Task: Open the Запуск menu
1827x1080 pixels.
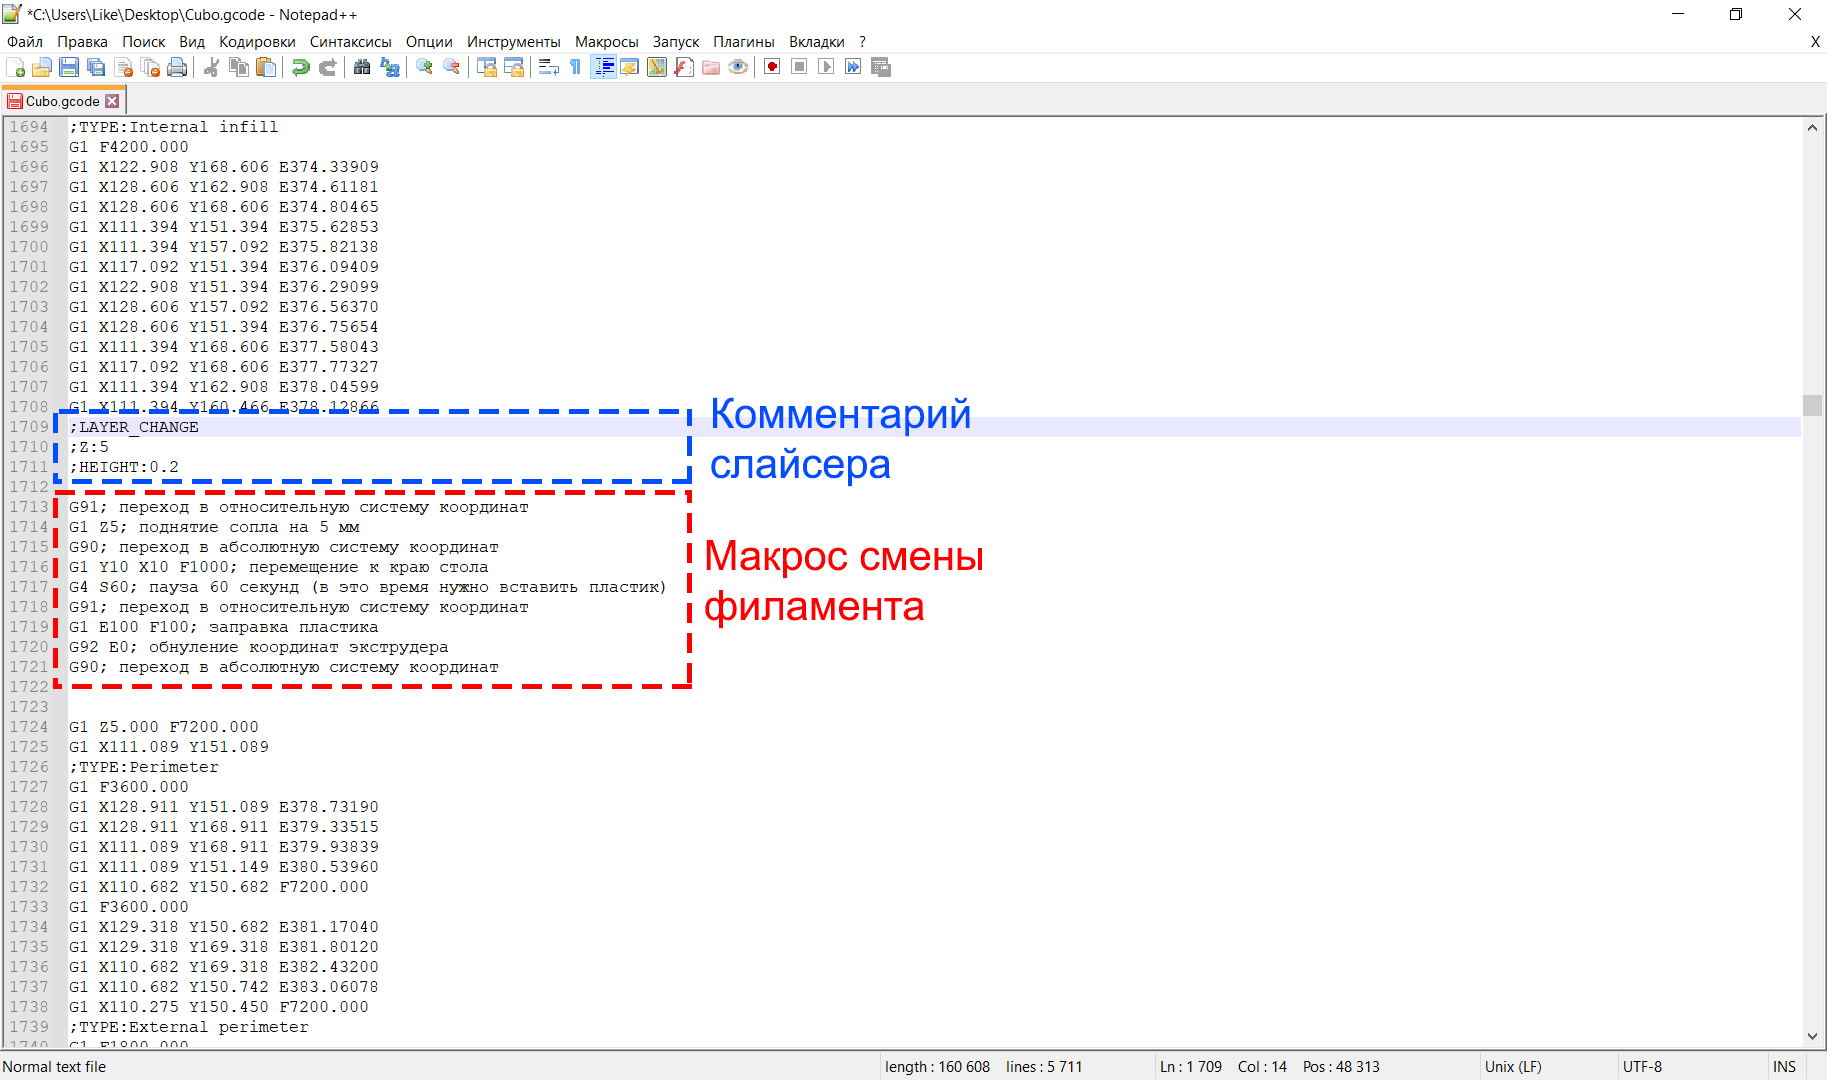Action: [676, 42]
